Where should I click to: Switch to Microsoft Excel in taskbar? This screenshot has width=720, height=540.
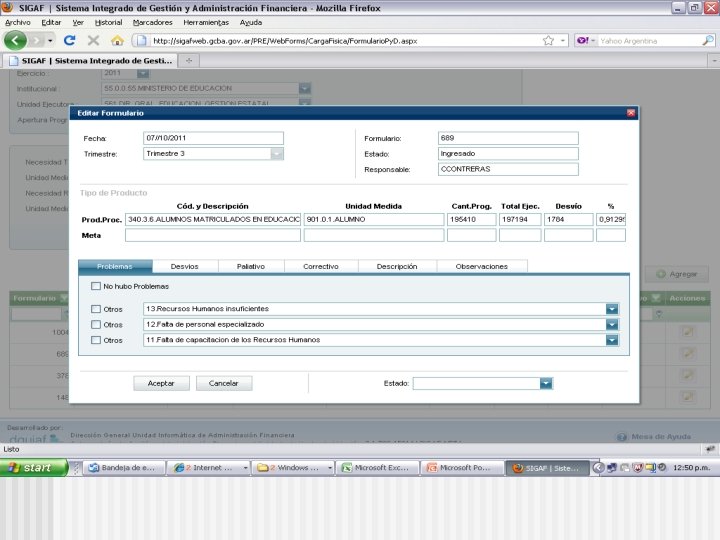pyautogui.click(x=377, y=467)
